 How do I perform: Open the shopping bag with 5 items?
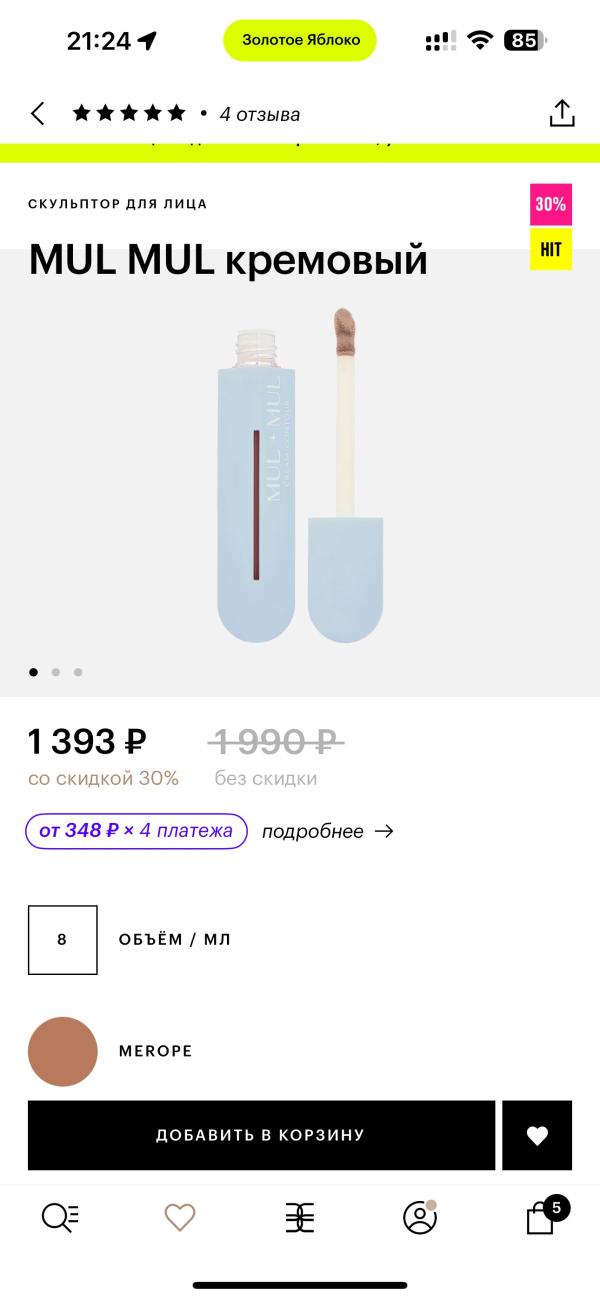click(541, 1217)
